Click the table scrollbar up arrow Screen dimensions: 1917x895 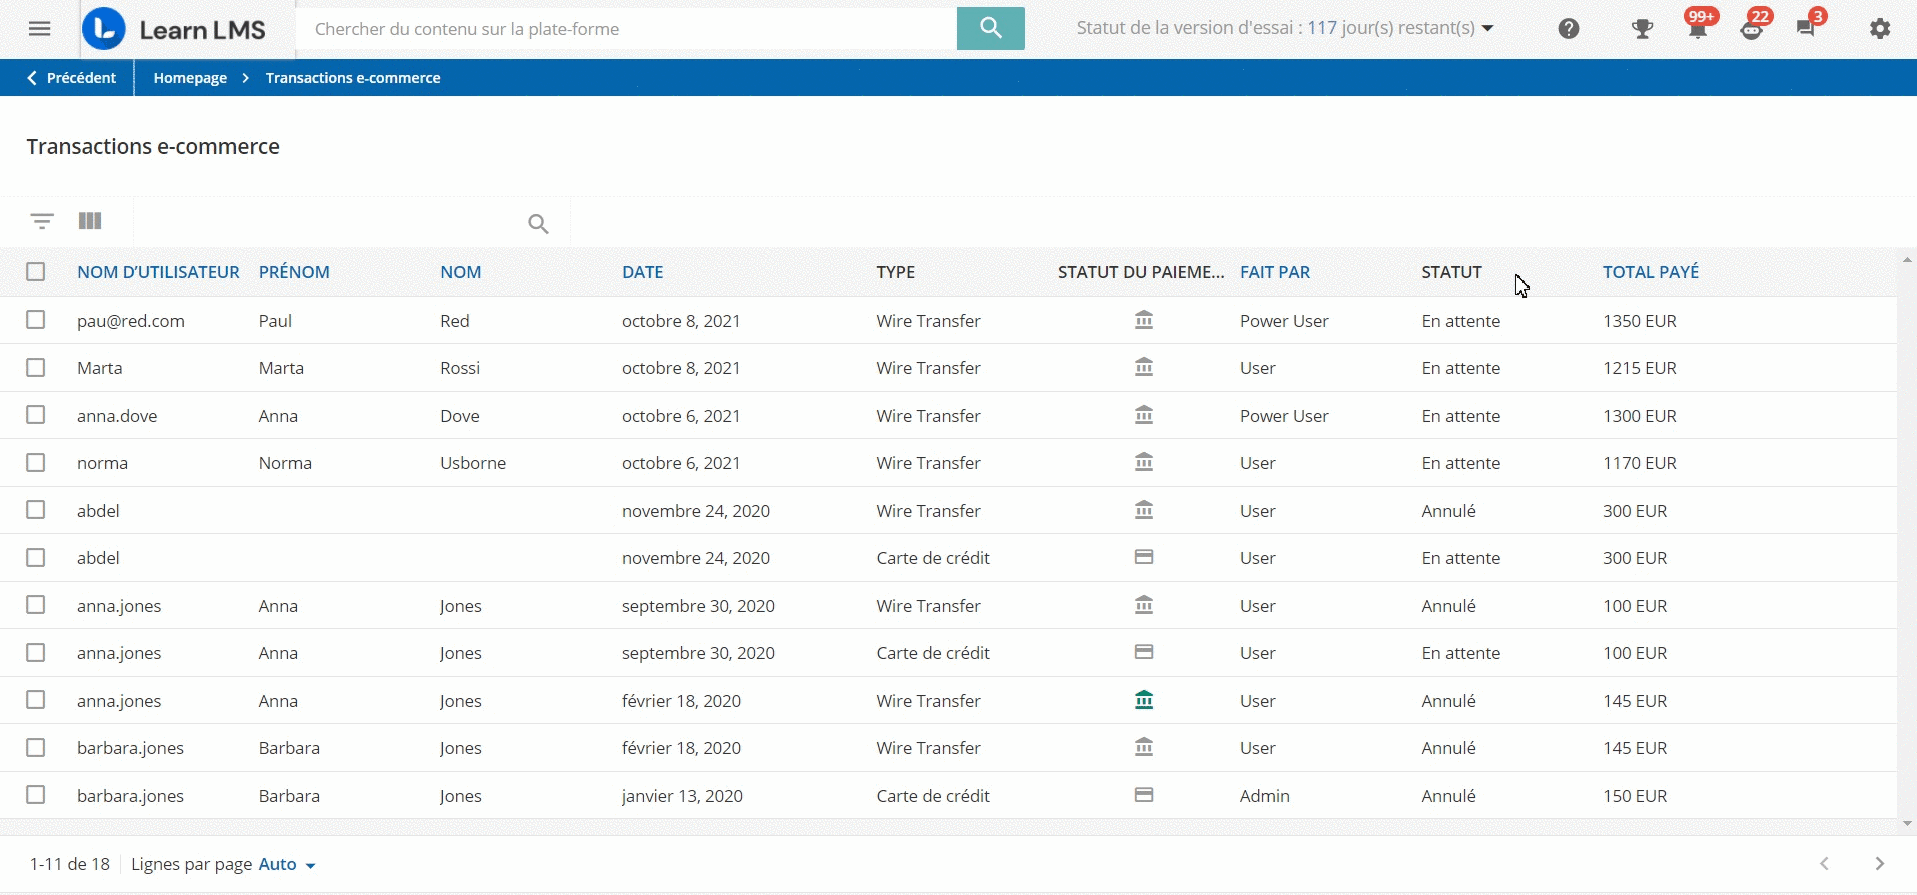point(1907,260)
